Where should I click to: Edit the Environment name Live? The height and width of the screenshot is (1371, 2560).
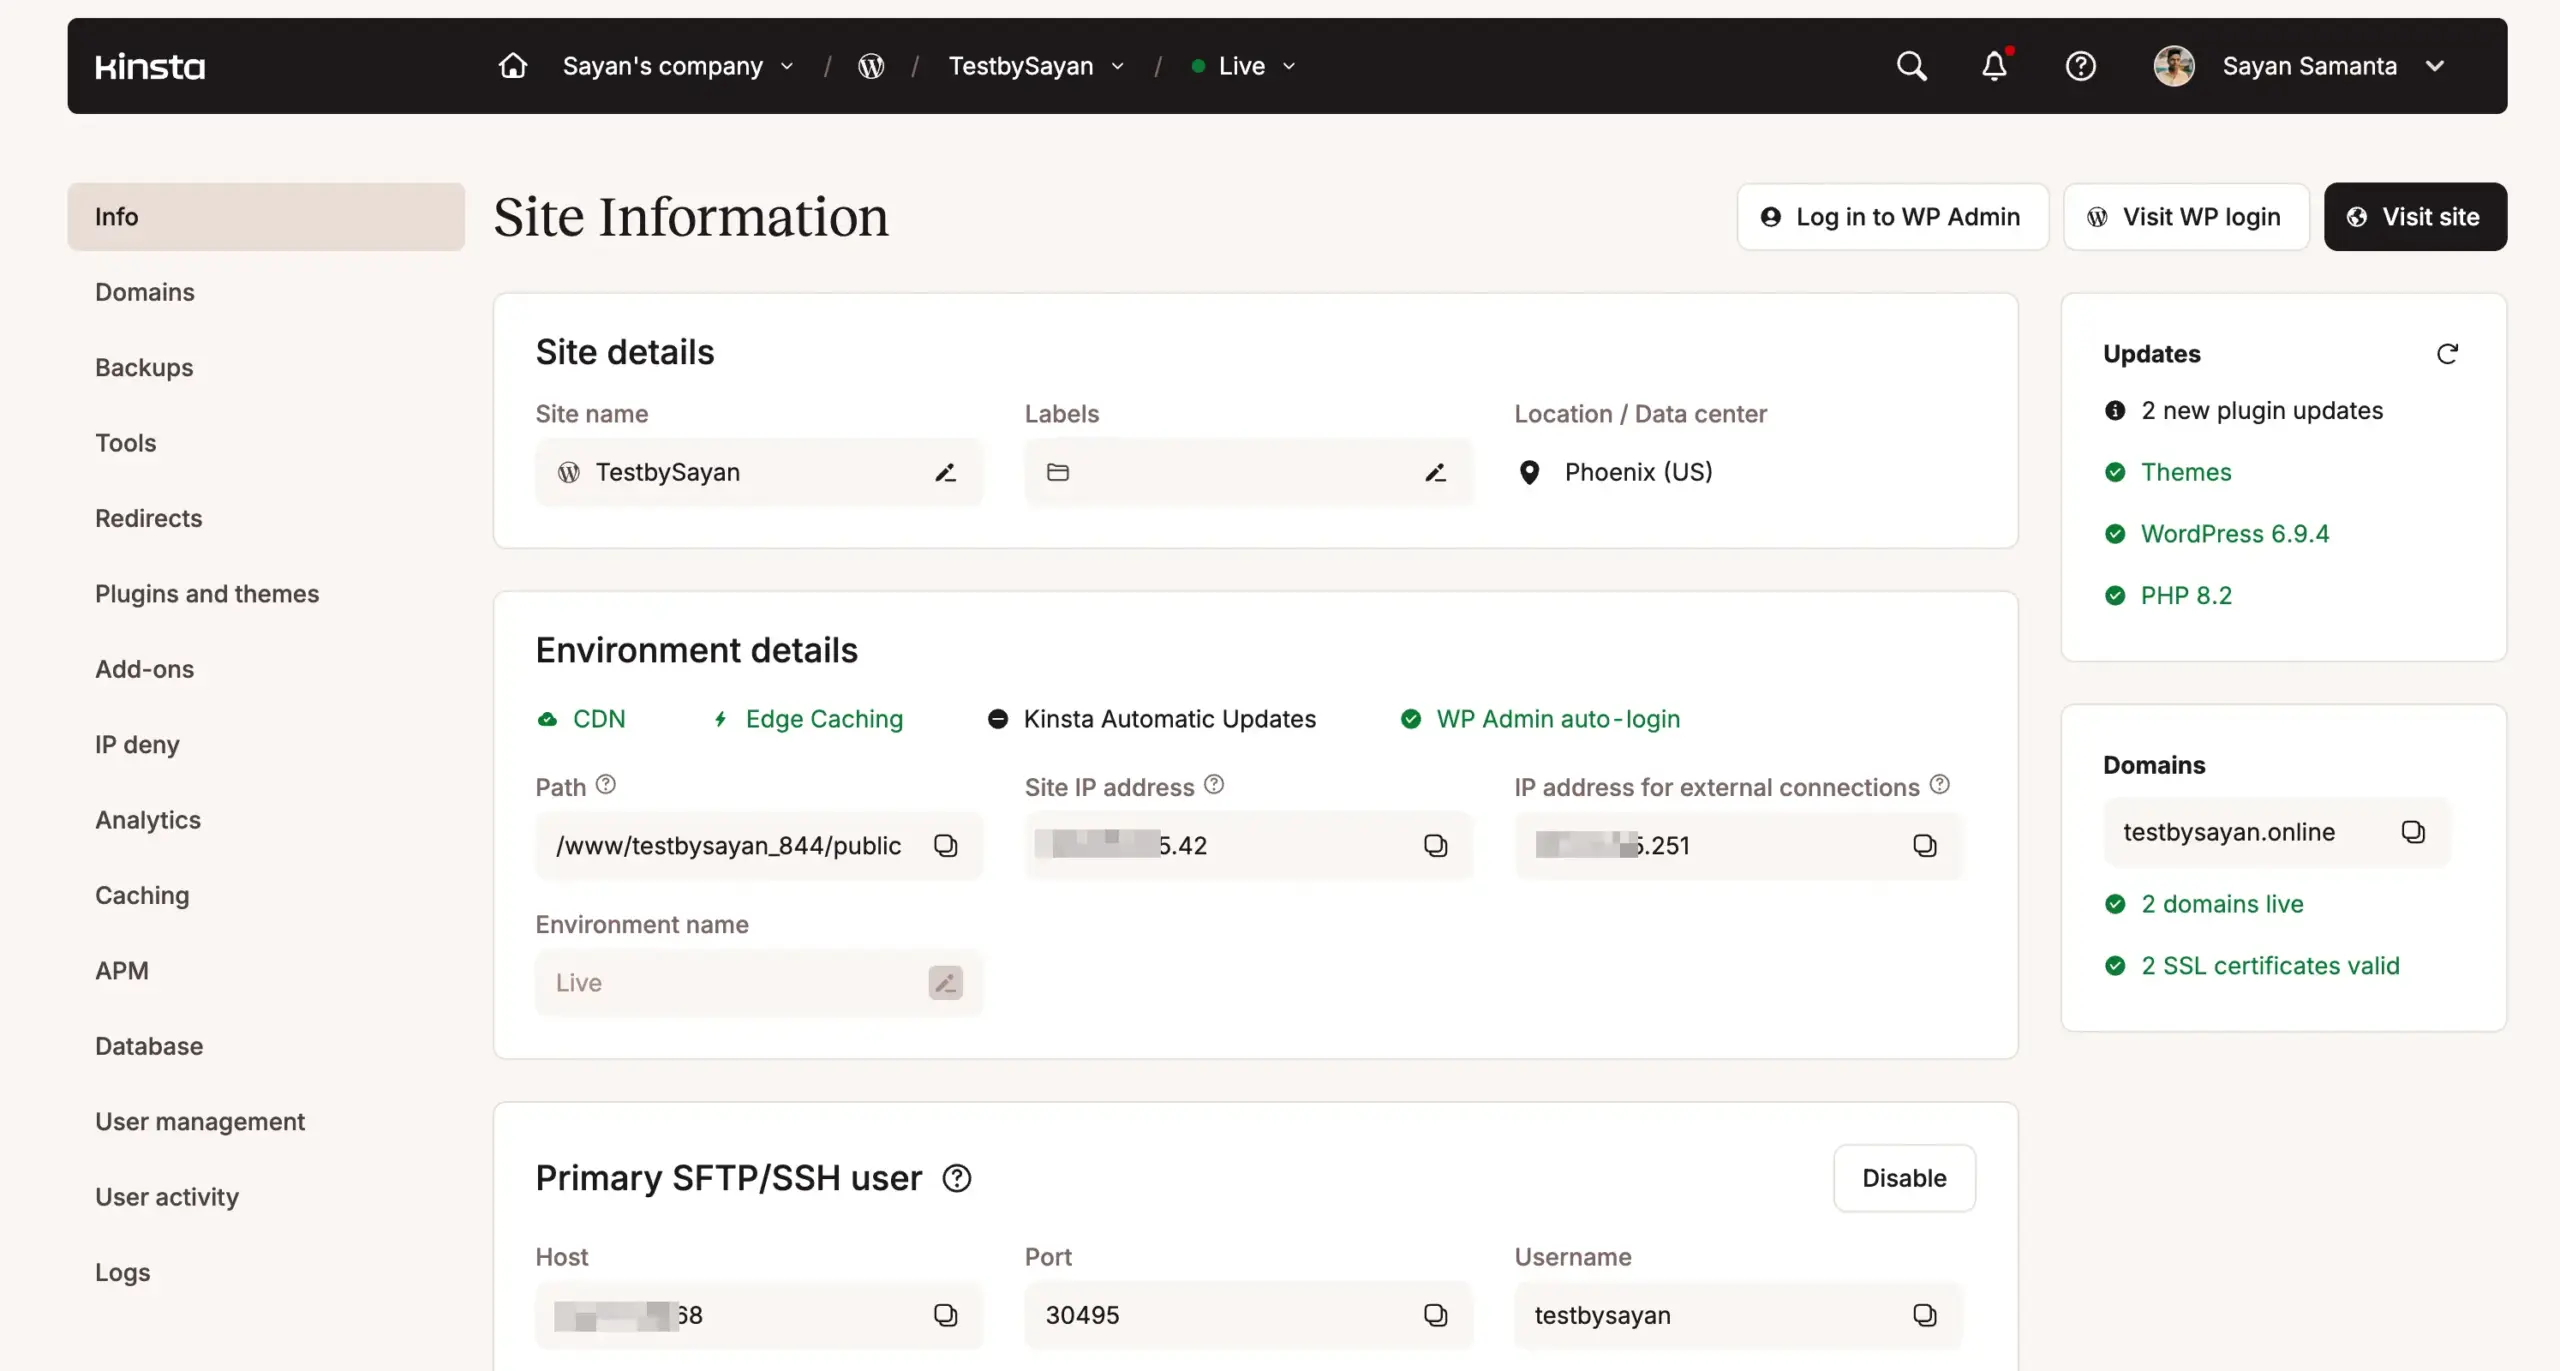944,982
